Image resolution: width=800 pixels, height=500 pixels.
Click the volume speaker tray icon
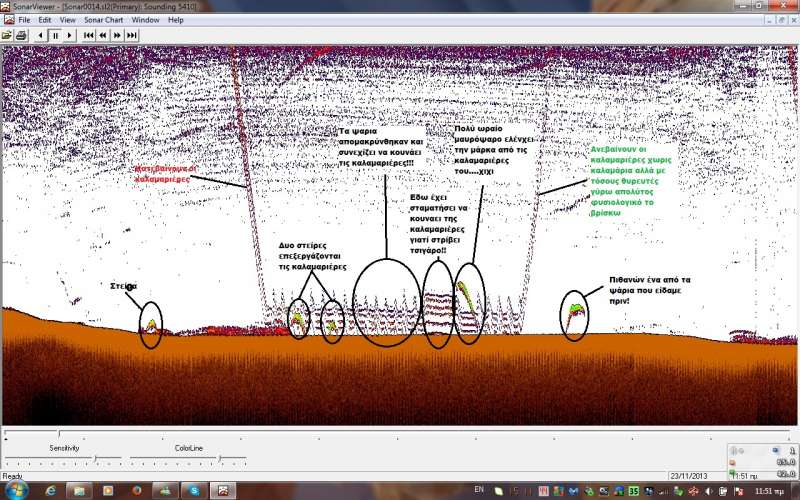click(708, 491)
